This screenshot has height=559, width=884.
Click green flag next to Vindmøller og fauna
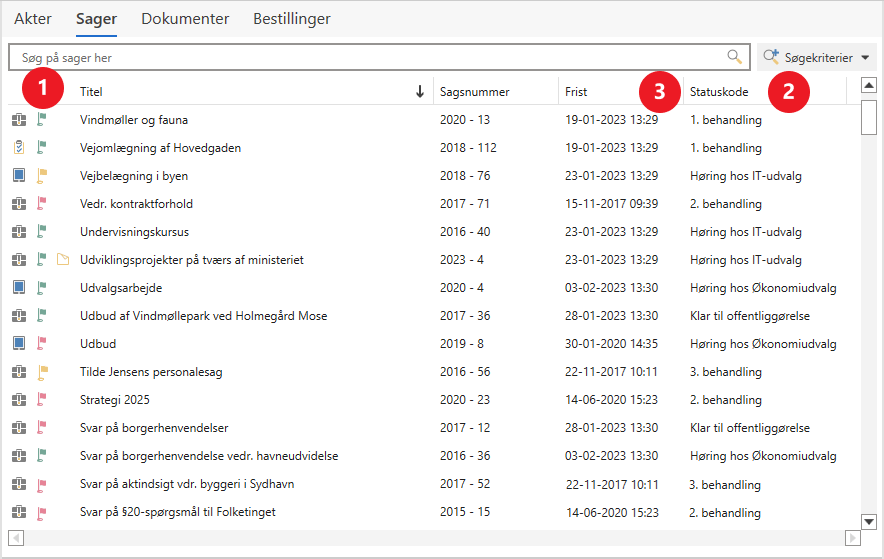[42, 120]
